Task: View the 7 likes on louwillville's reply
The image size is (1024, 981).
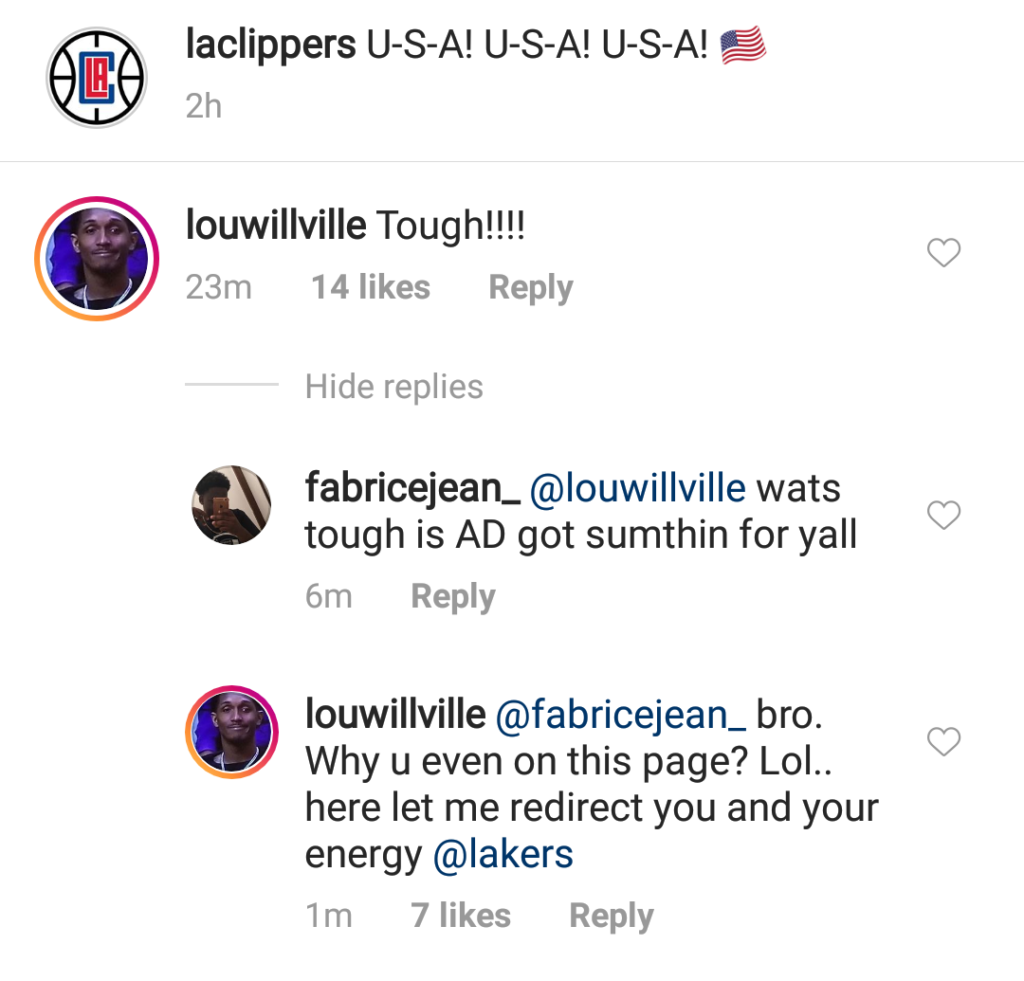Action: tap(460, 915)
